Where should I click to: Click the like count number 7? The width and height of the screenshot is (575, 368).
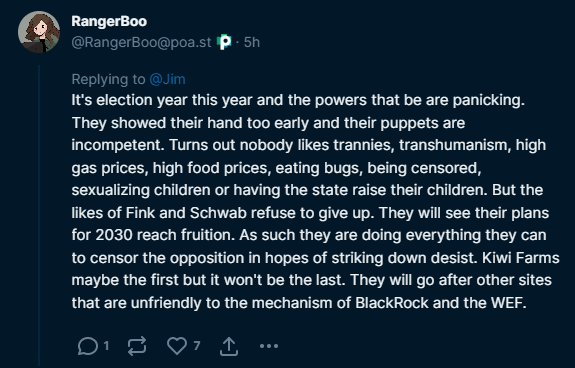(197, 346)
